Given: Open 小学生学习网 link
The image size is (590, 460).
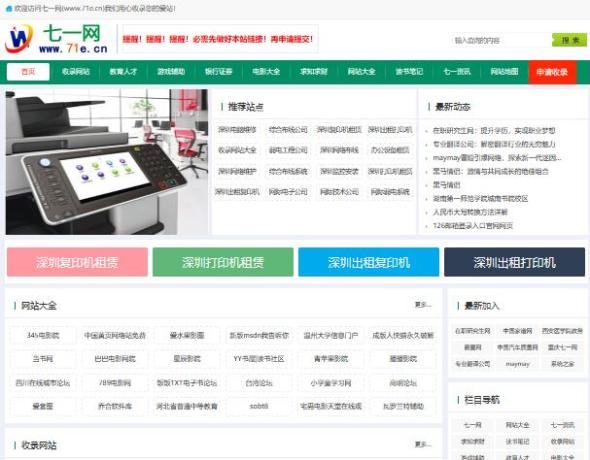Looking at the screenshot, I should click(331, 383).
